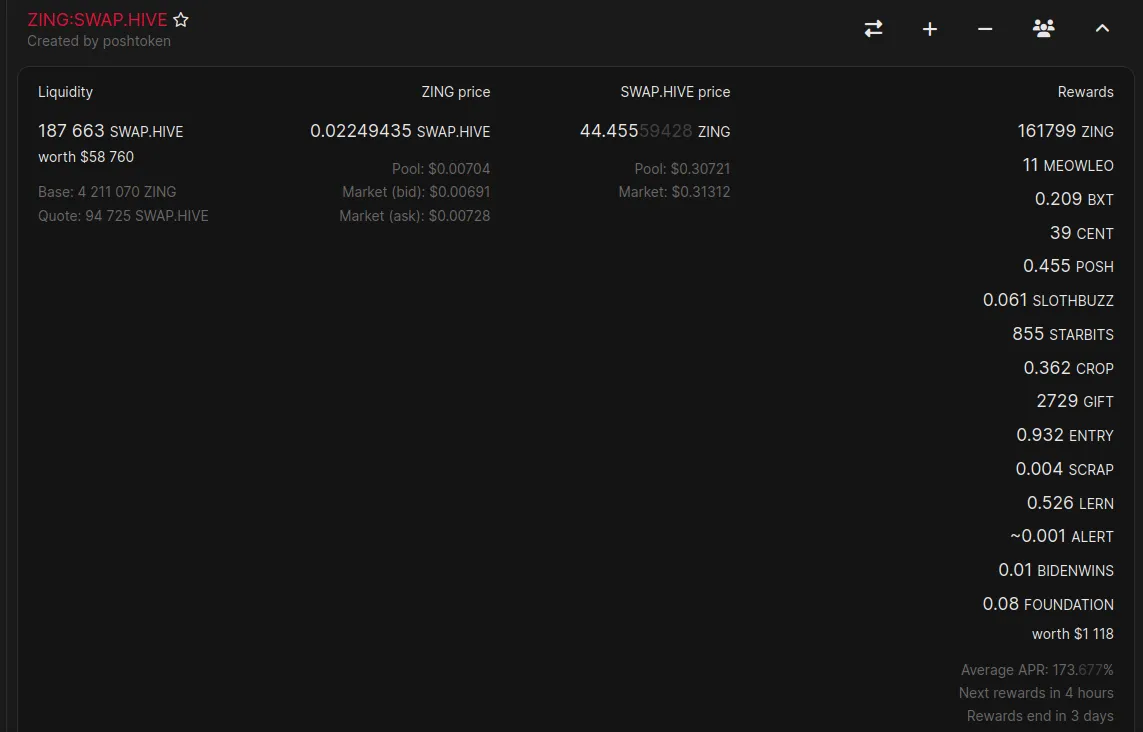Select the 'Average APR: 173.677%' text

pos(1037,669)
